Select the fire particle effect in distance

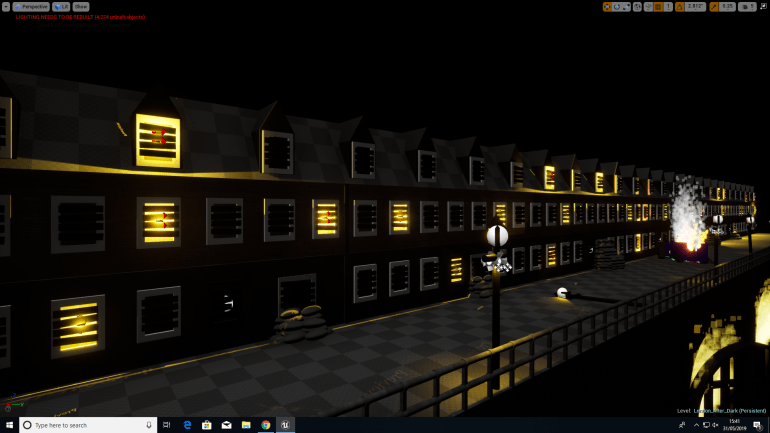pos(688,216)
